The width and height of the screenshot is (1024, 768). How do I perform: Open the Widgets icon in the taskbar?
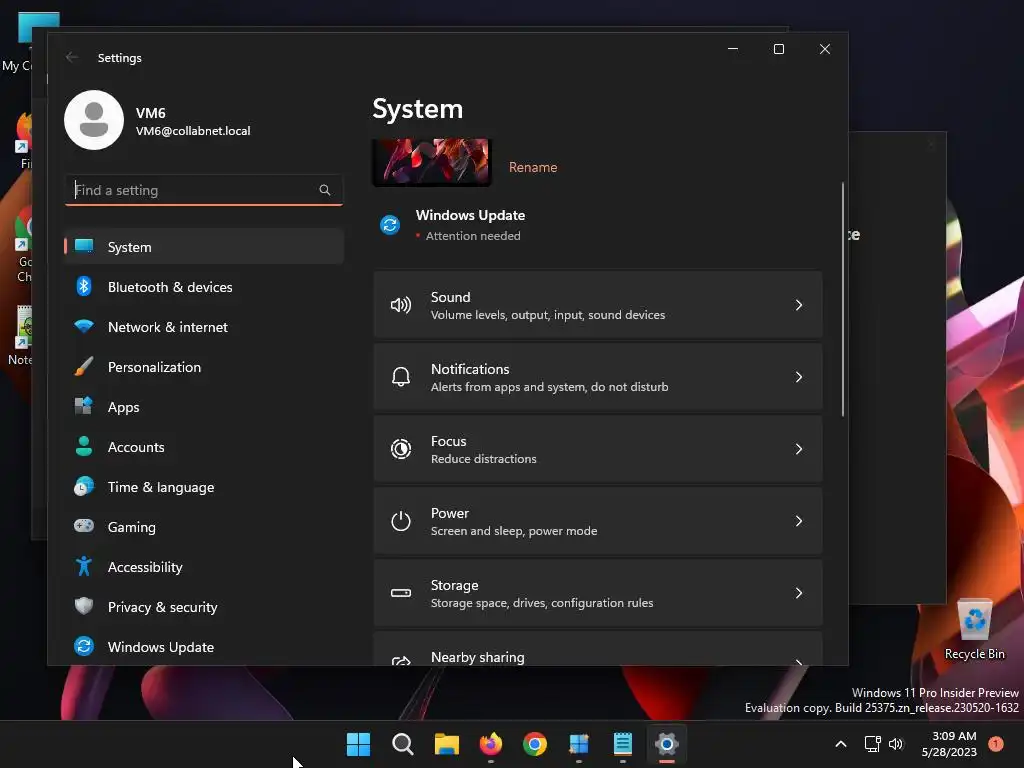(579, 744)
